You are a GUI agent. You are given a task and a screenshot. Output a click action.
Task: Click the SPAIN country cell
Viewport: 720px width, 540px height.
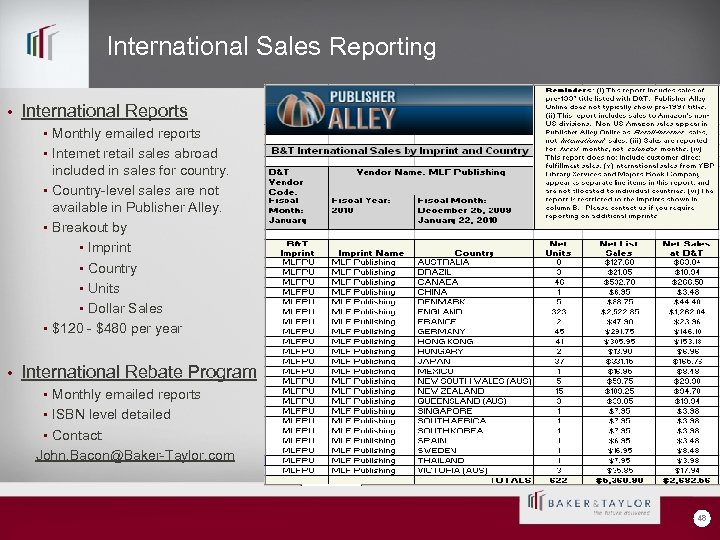[x=474, y=441]
